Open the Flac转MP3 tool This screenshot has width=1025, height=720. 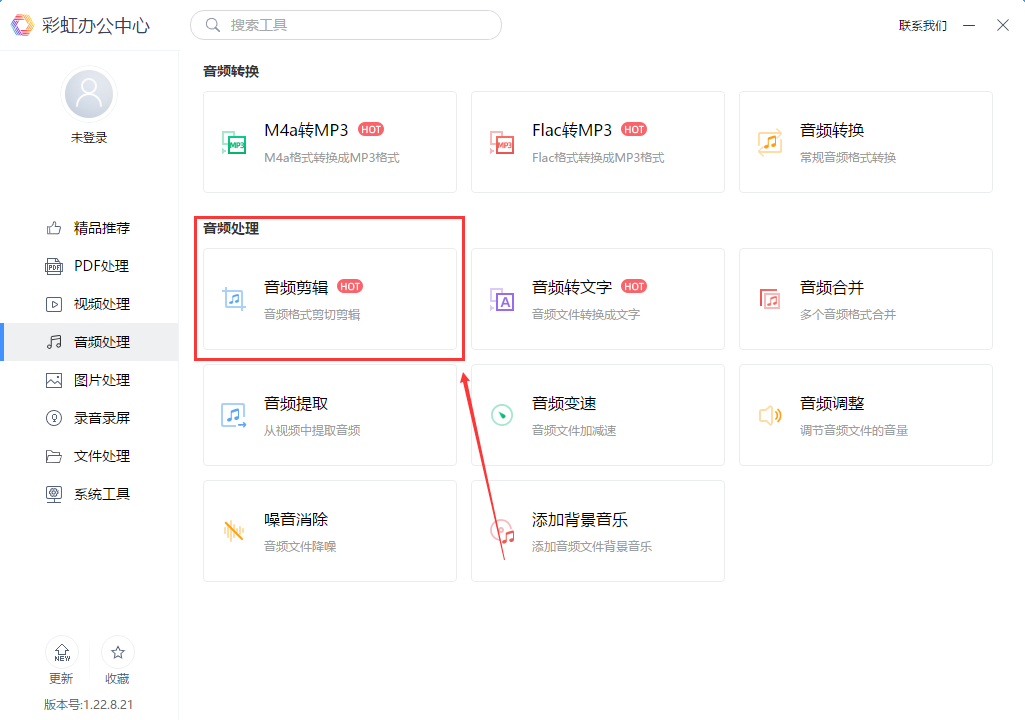pos(597,142)
